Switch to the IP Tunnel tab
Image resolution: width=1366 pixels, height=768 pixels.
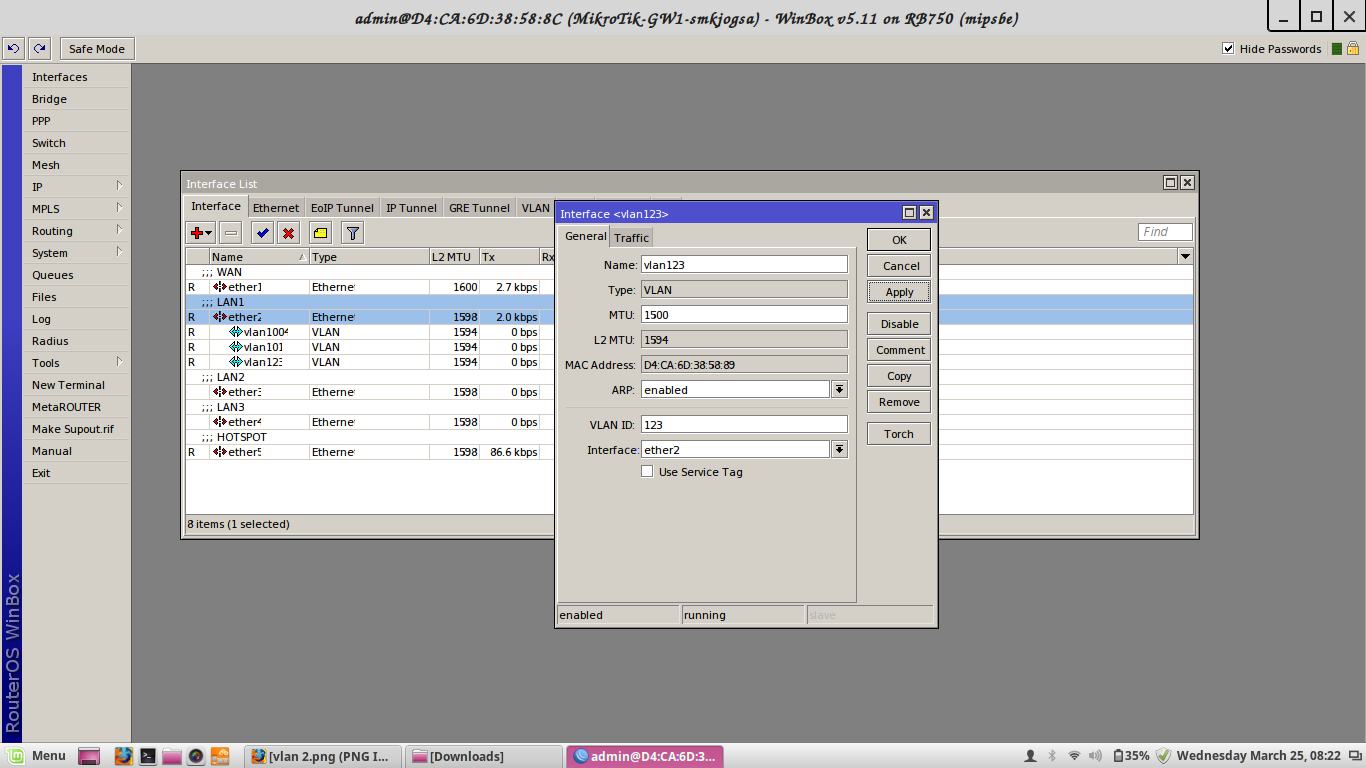click(411, 208)
